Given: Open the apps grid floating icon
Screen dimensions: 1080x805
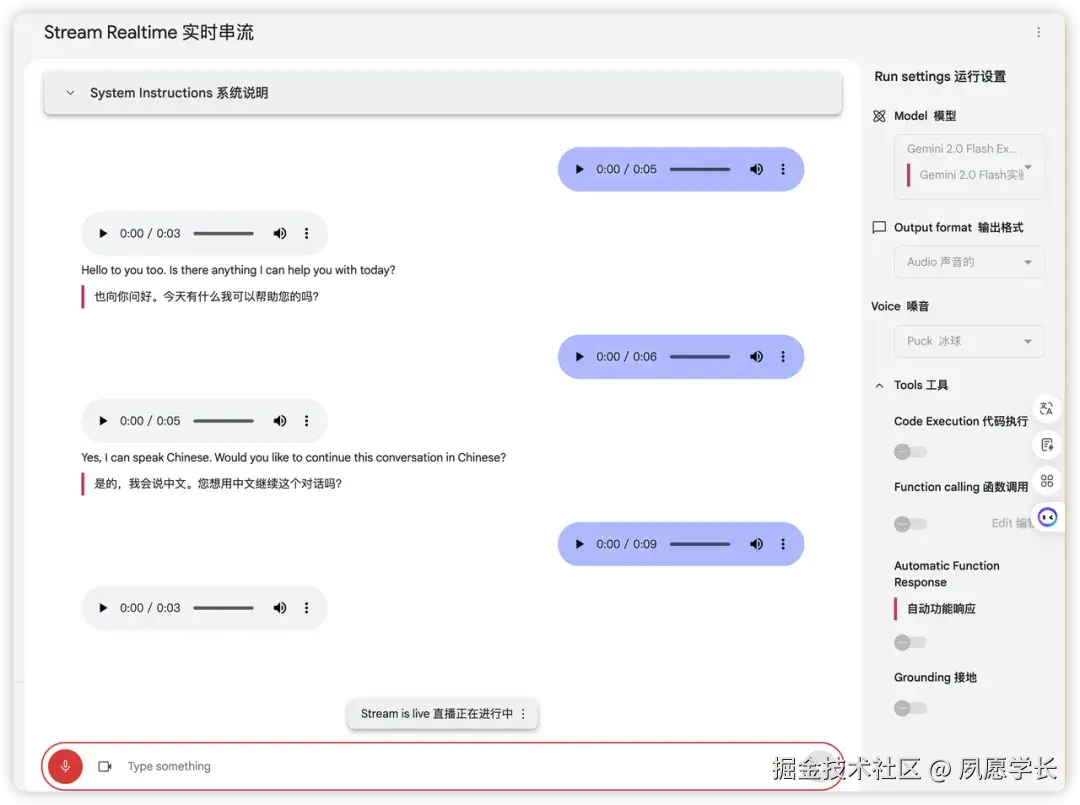Looking at the screenshot, I should click(x=1046, y=481).
